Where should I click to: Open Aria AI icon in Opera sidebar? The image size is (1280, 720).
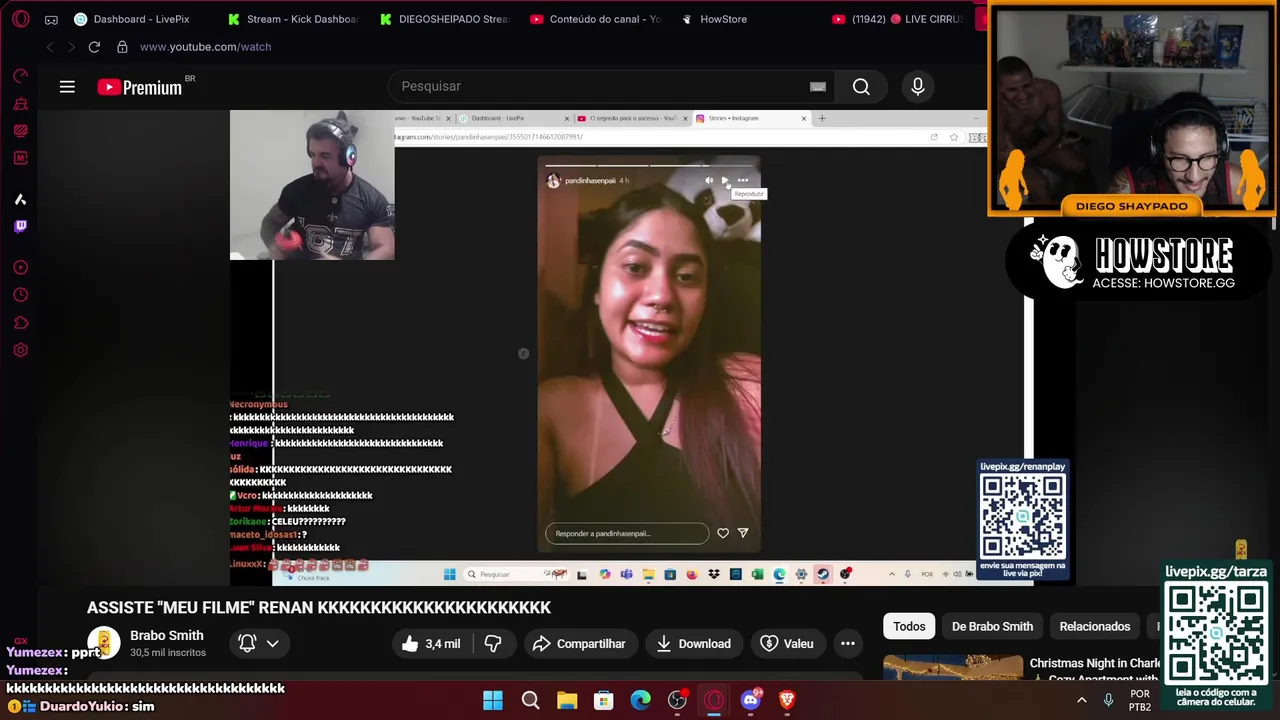20,199
